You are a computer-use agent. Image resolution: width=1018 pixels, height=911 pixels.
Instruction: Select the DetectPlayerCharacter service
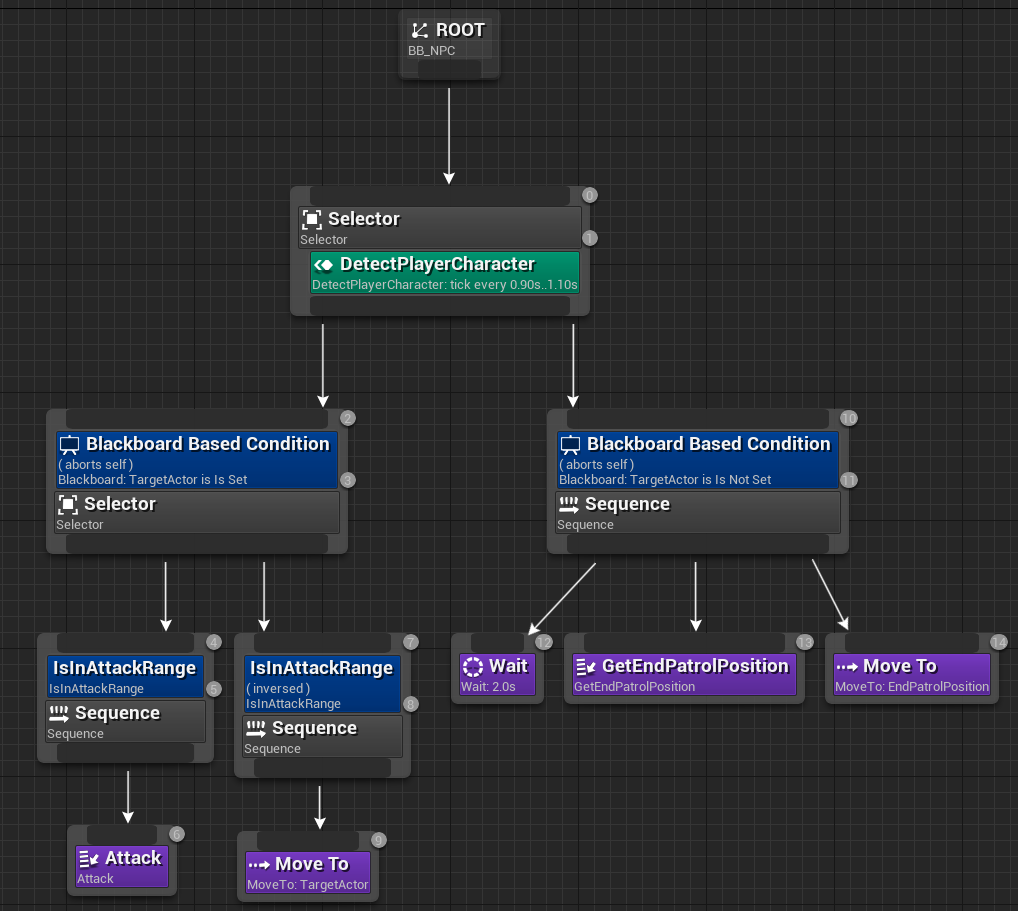[445, 273]
